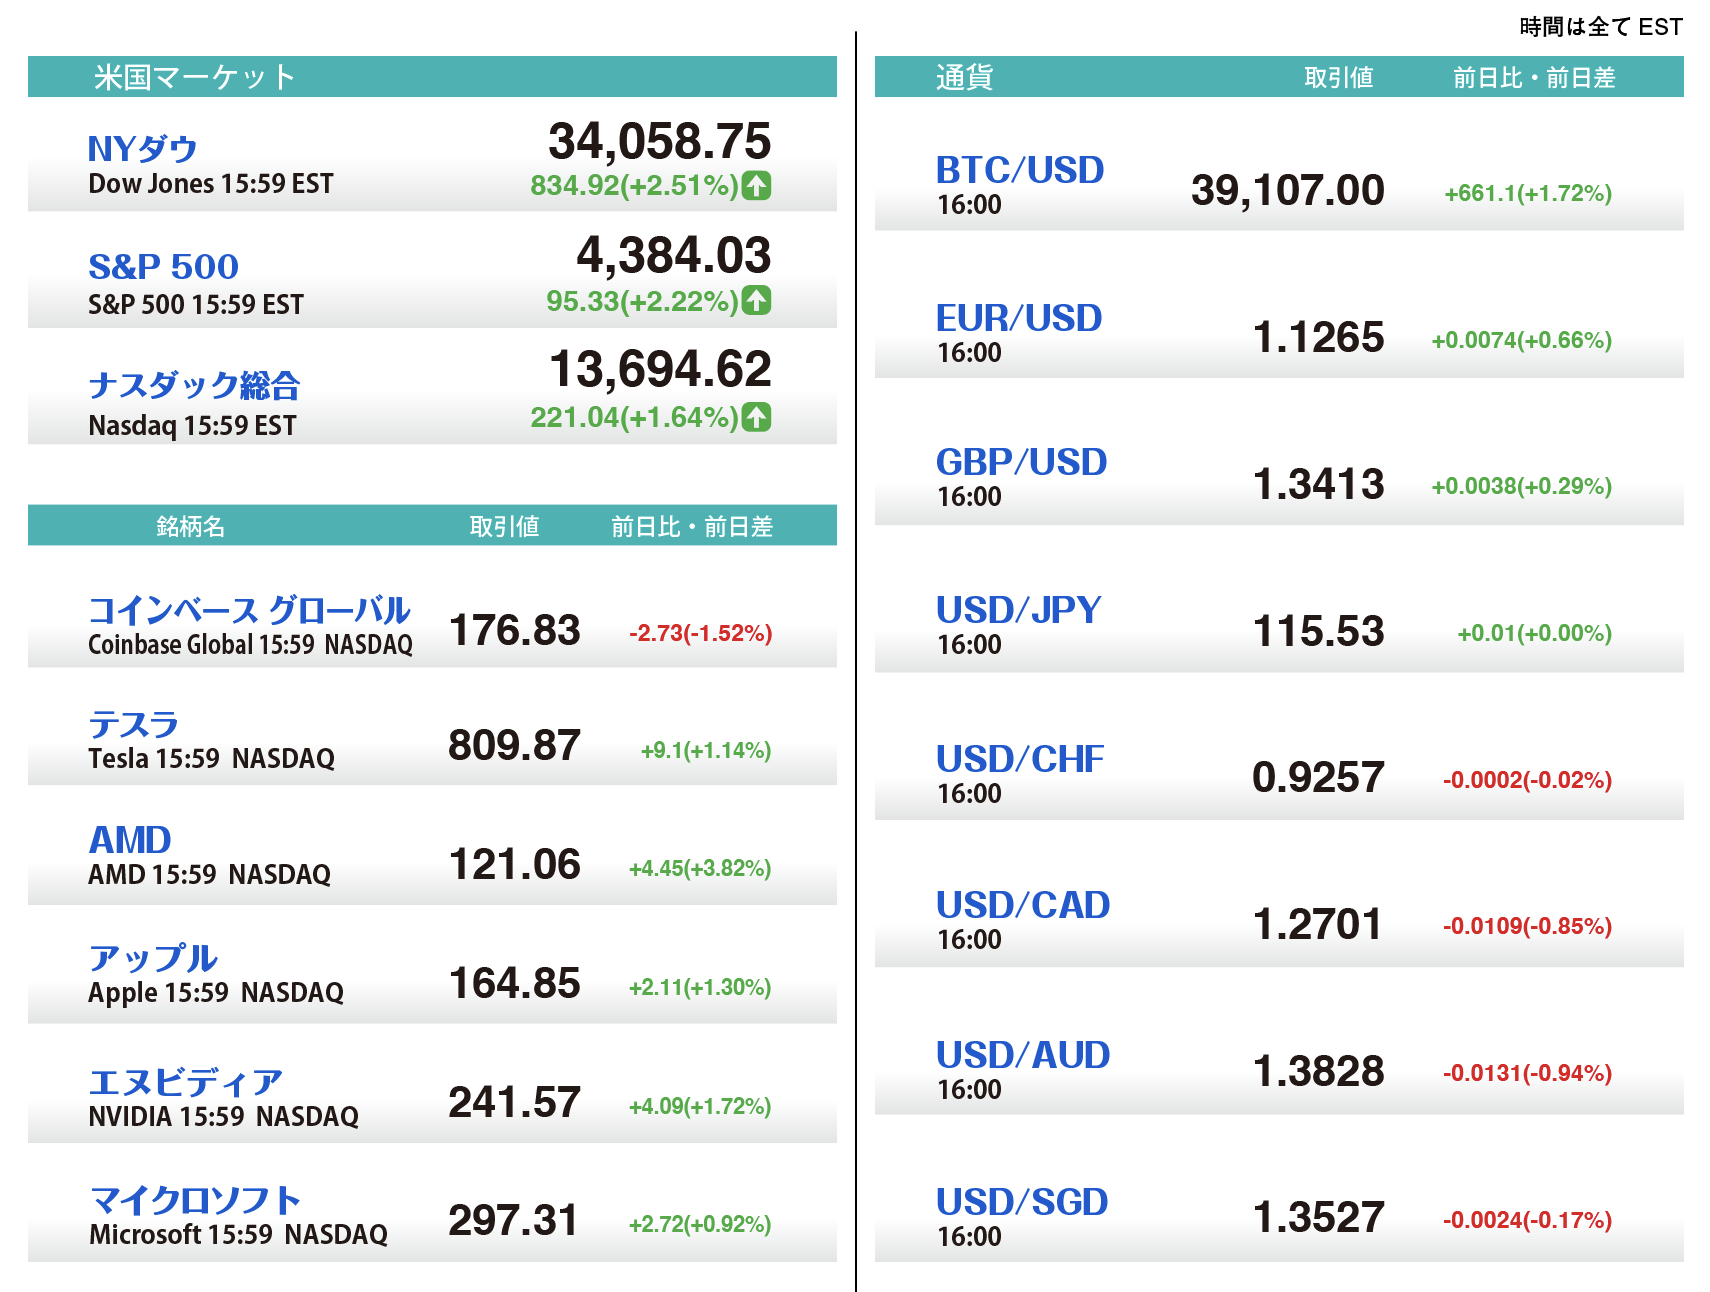Open the NYダウ index link
The height and width of the screenshot is (1292, 1710).
142,149
